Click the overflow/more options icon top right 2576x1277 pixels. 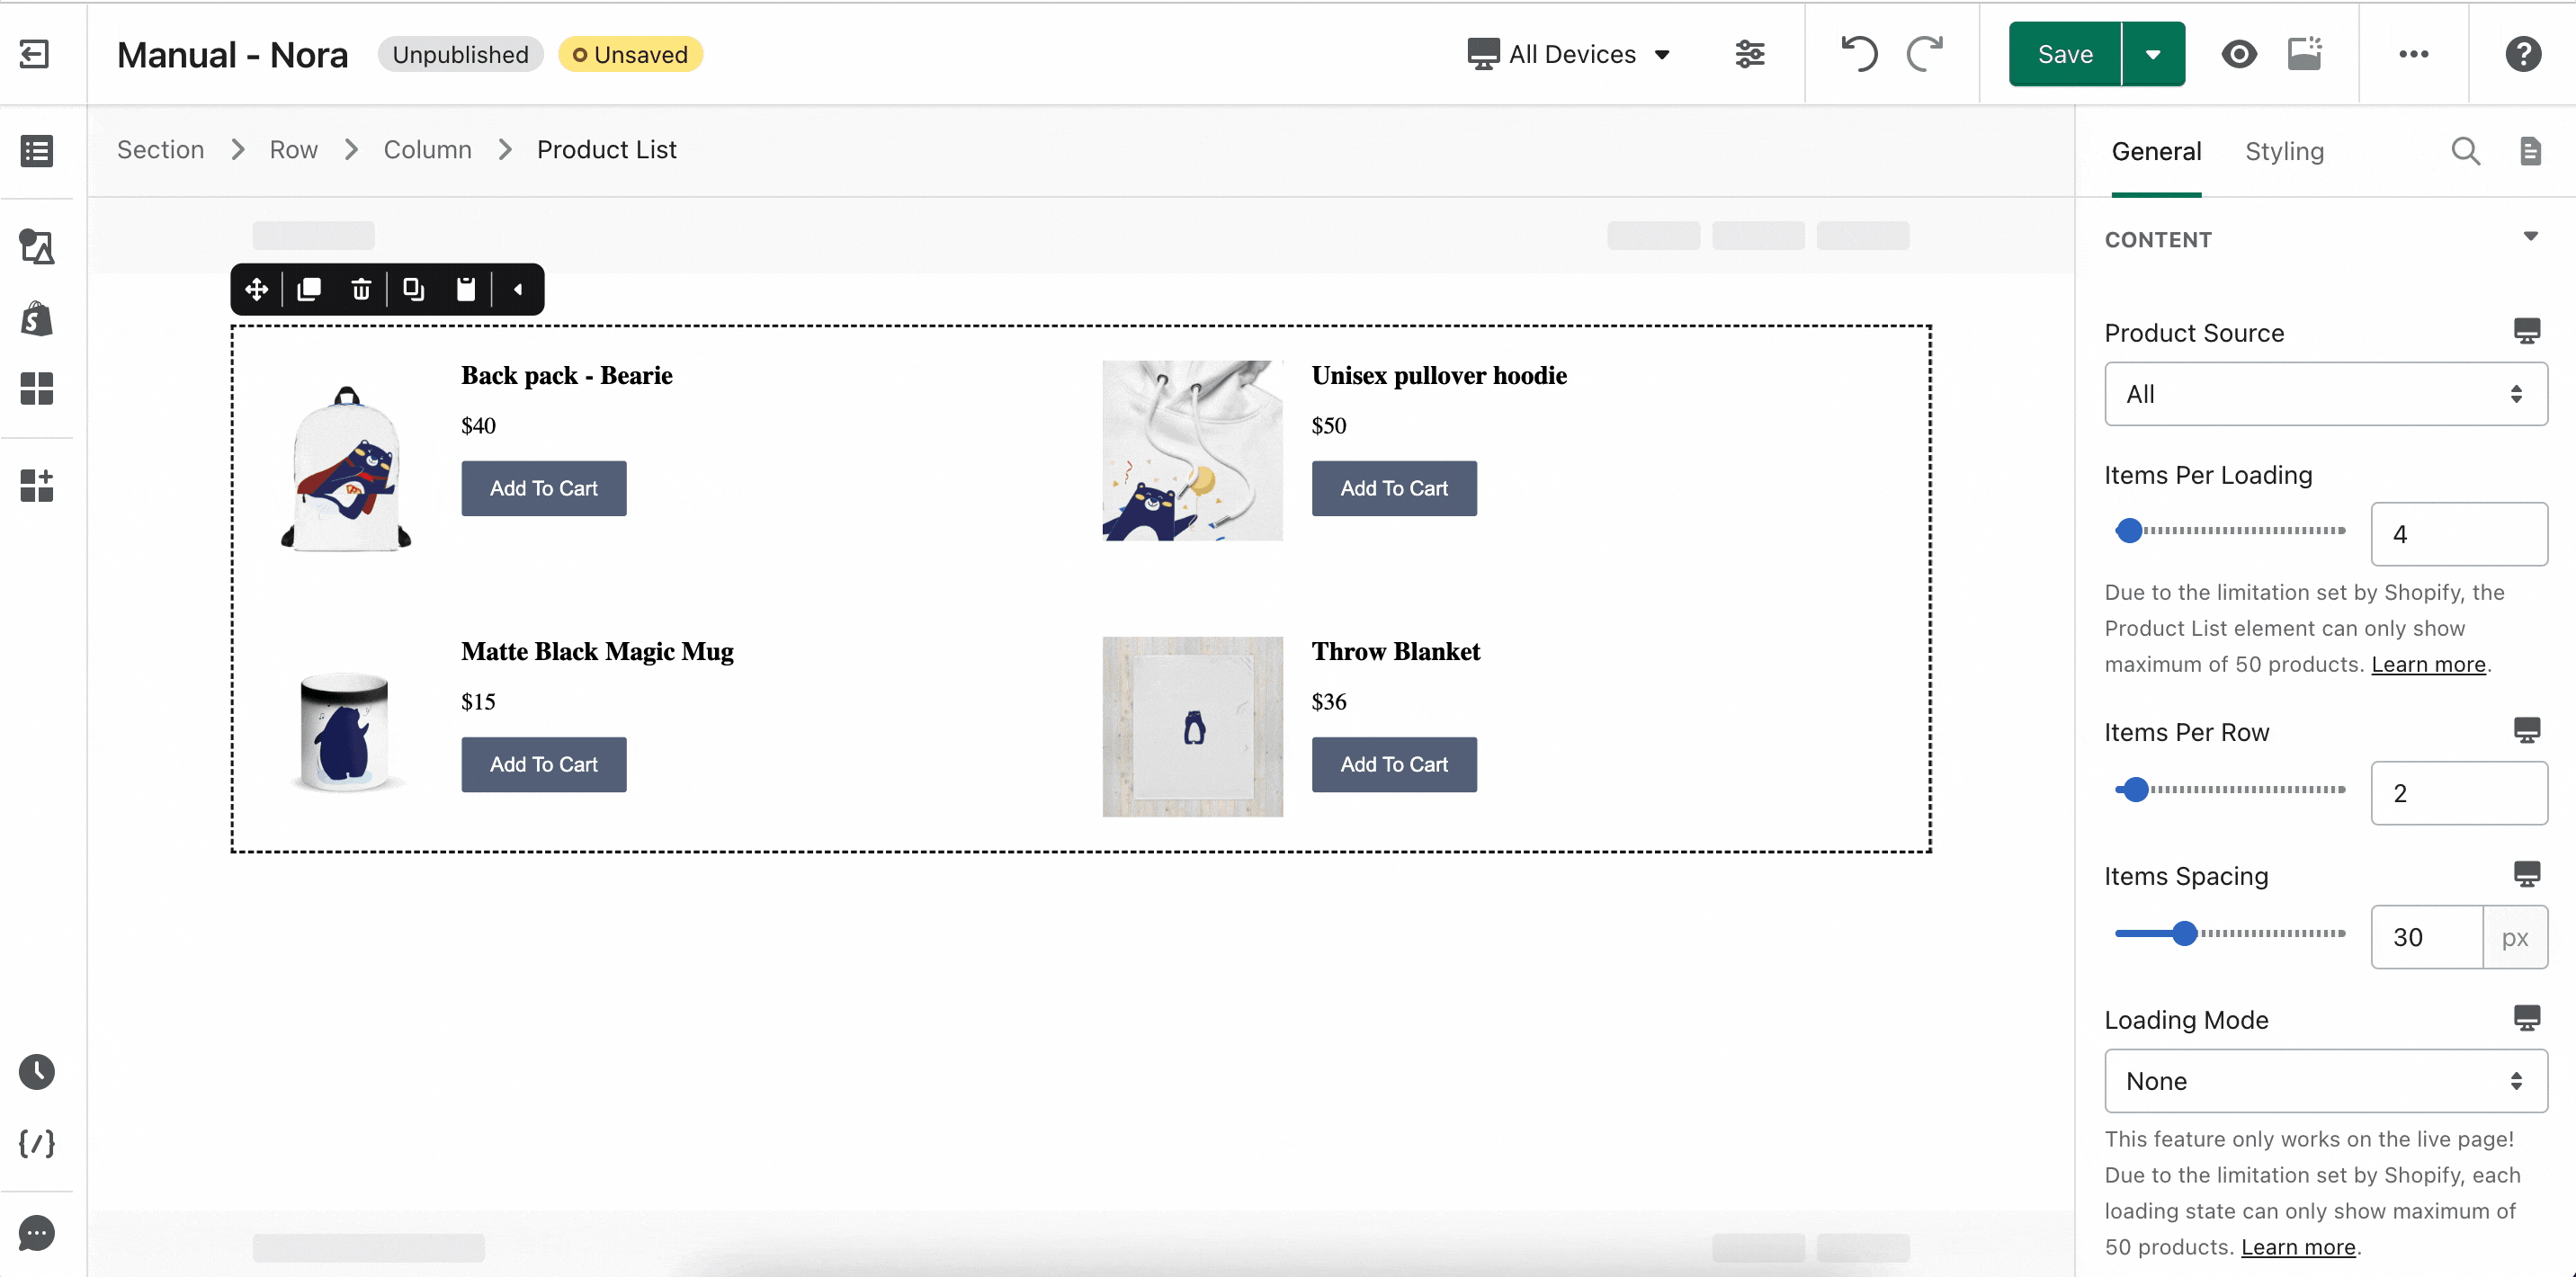pos(2415,52)
